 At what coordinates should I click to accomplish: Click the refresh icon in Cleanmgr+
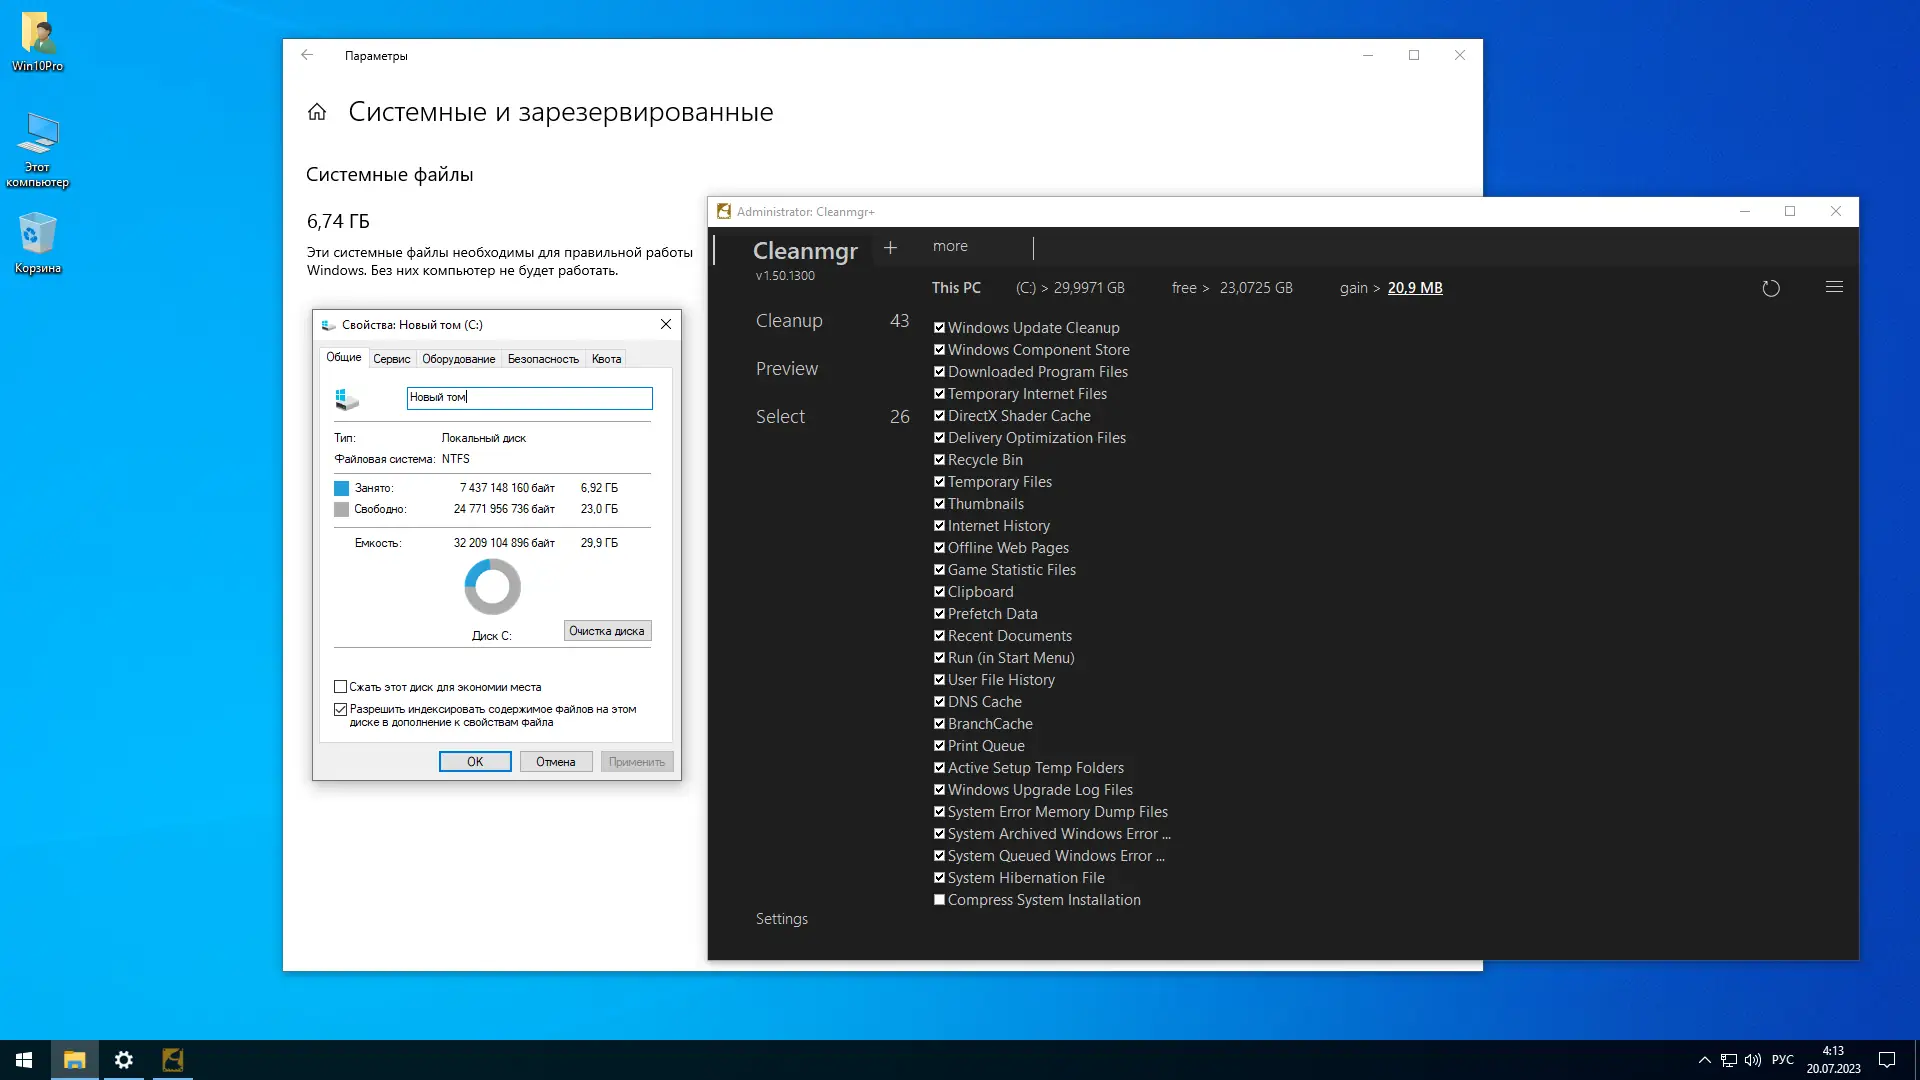[1771, 288]
